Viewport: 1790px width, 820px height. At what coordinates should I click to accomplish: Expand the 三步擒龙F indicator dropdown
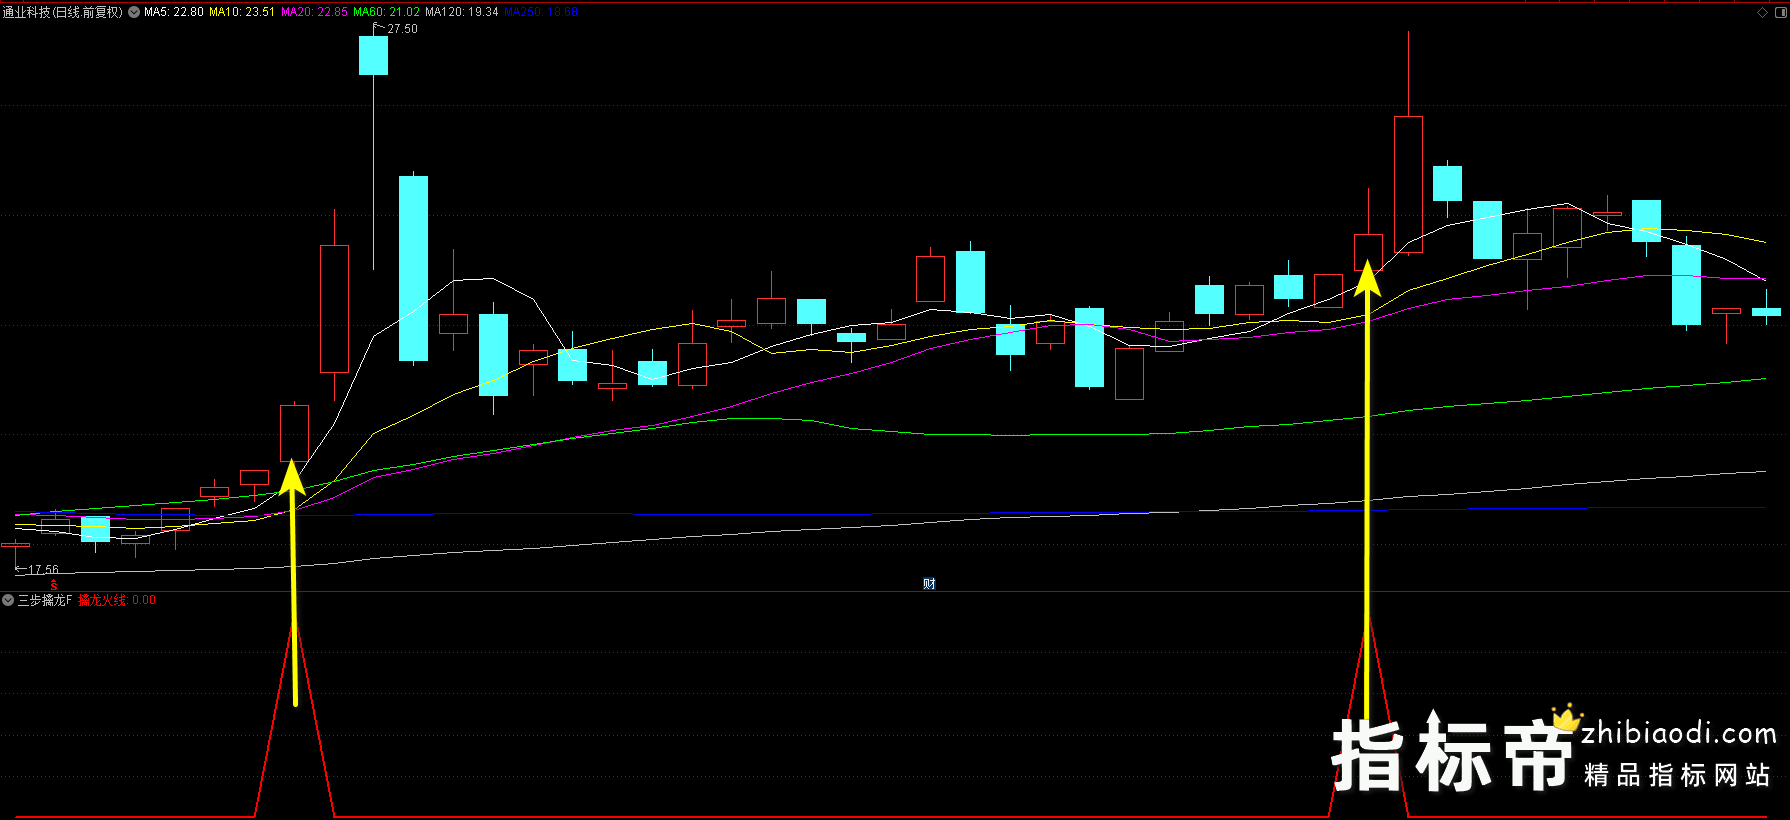8,600
